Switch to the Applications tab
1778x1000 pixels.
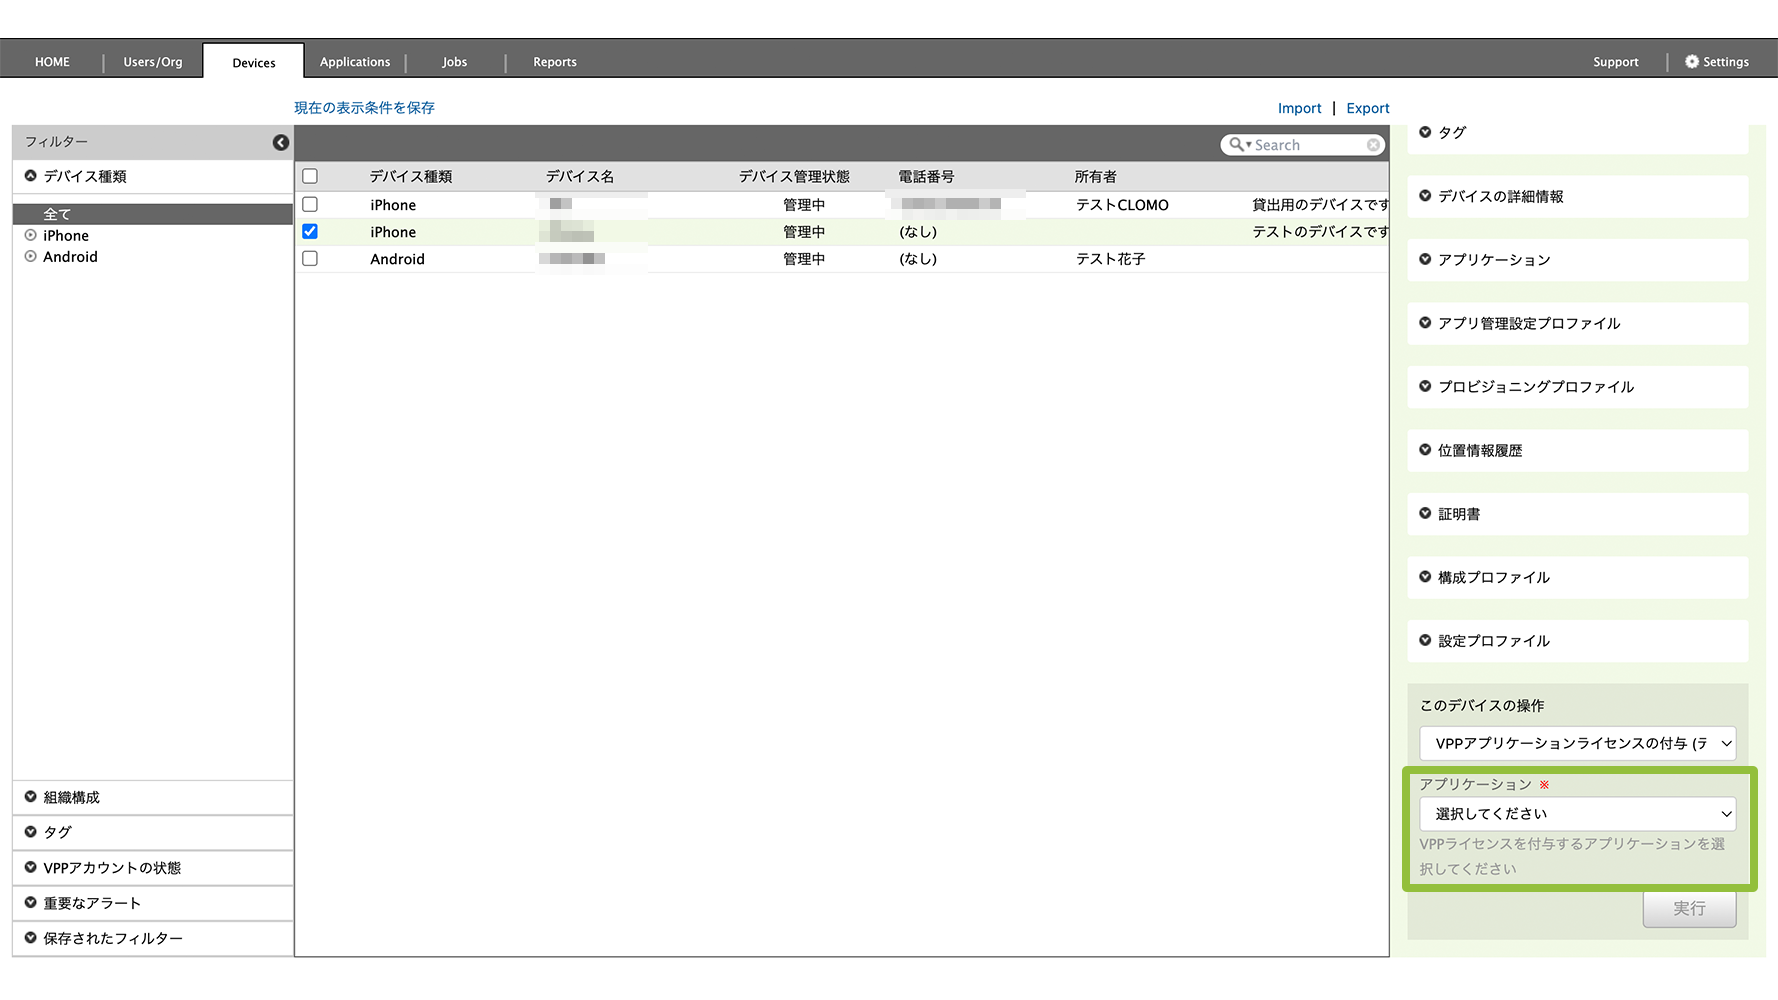tap(355, 62)
